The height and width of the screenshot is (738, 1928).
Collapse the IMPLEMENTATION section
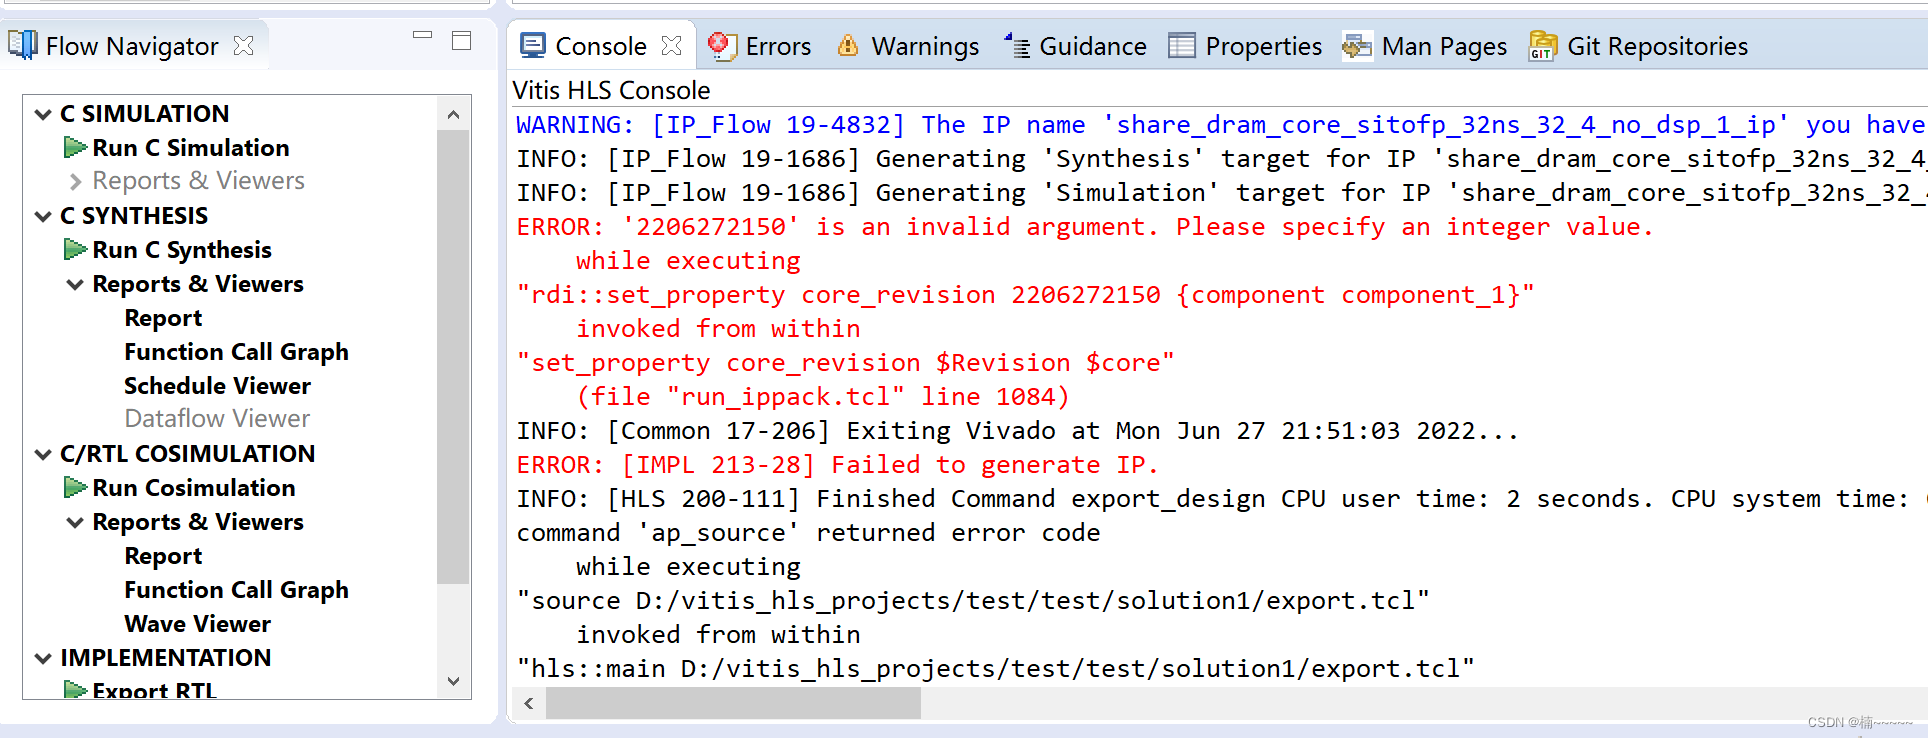tap(43, 658)
